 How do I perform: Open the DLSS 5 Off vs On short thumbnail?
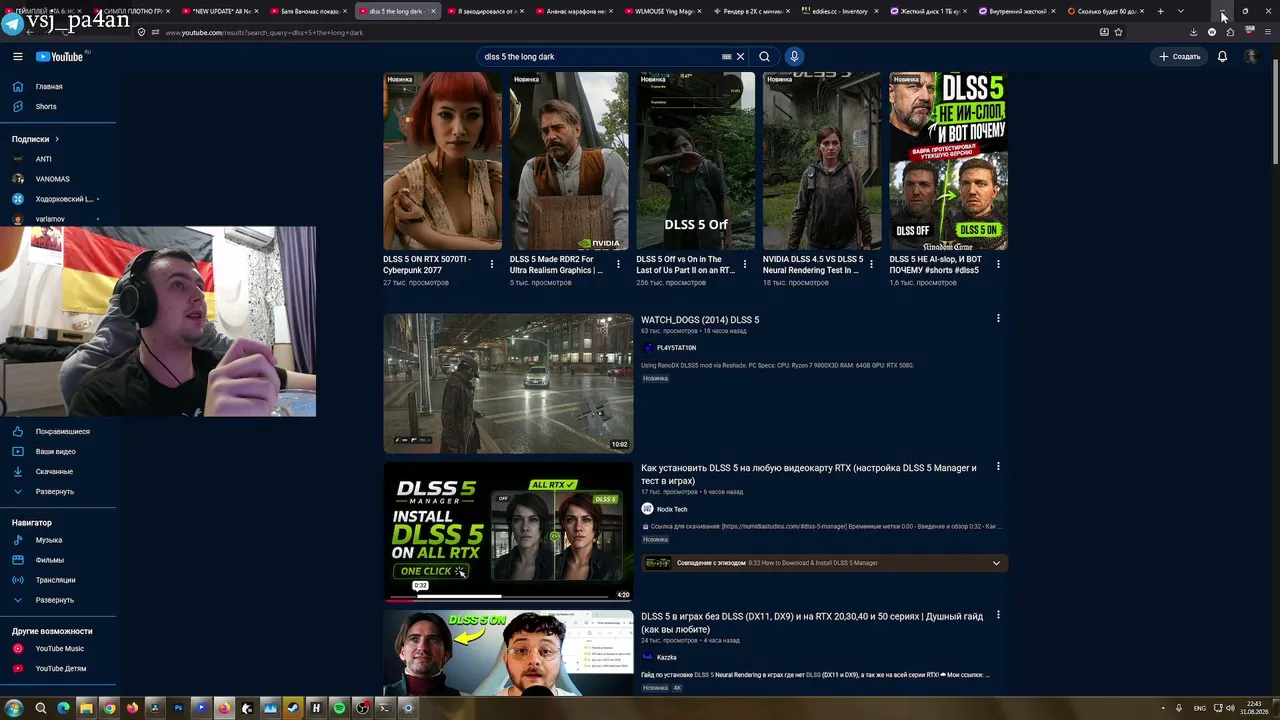click(696, 161)
